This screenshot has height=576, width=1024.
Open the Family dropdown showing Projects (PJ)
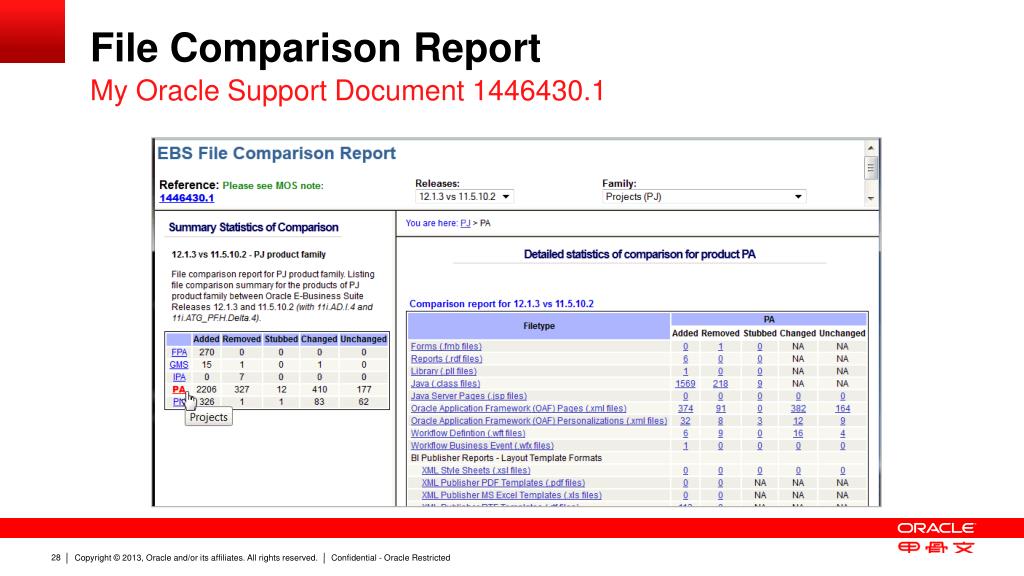tap(703, 197)
